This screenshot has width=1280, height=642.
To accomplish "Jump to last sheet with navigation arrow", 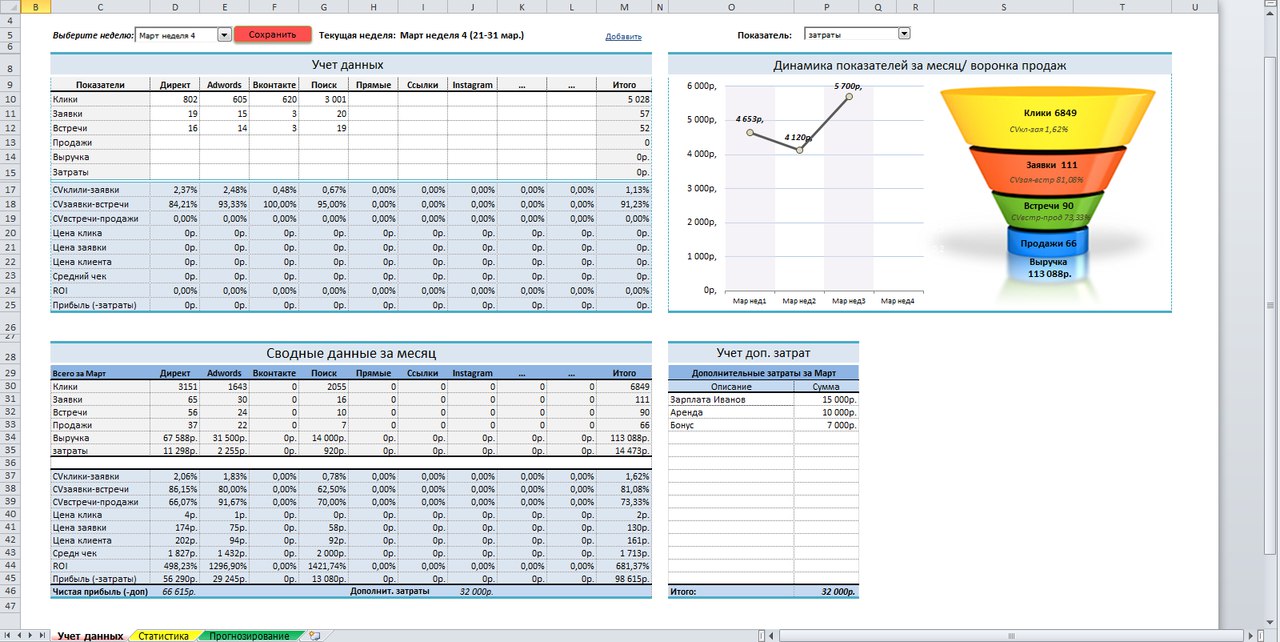I will tap(43, 636).
